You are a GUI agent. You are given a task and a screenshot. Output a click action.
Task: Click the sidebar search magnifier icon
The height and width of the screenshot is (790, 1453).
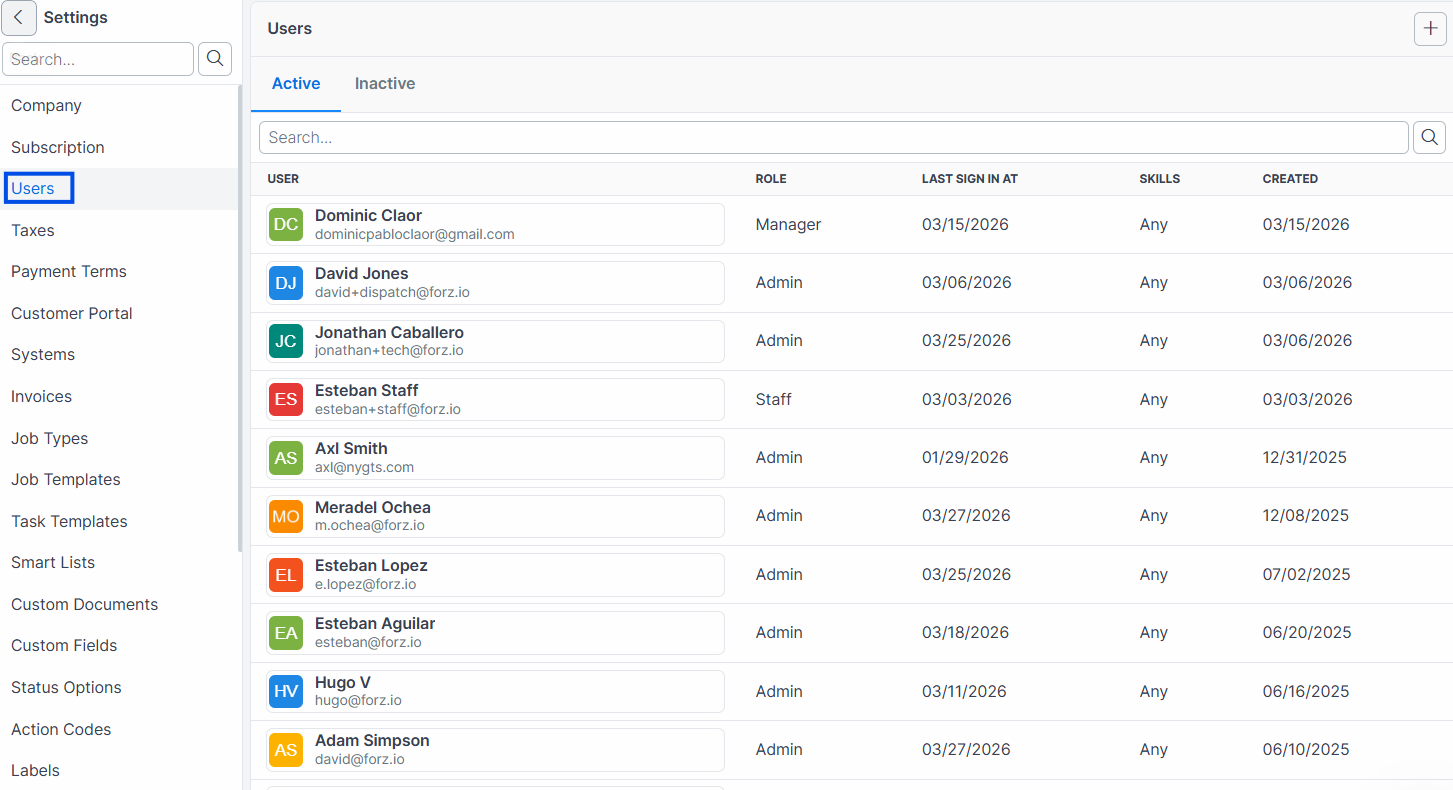[x=215, y=59]
